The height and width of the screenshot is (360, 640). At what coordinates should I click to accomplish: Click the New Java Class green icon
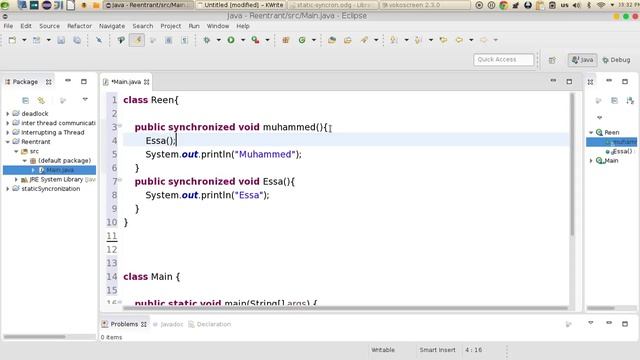302,40
